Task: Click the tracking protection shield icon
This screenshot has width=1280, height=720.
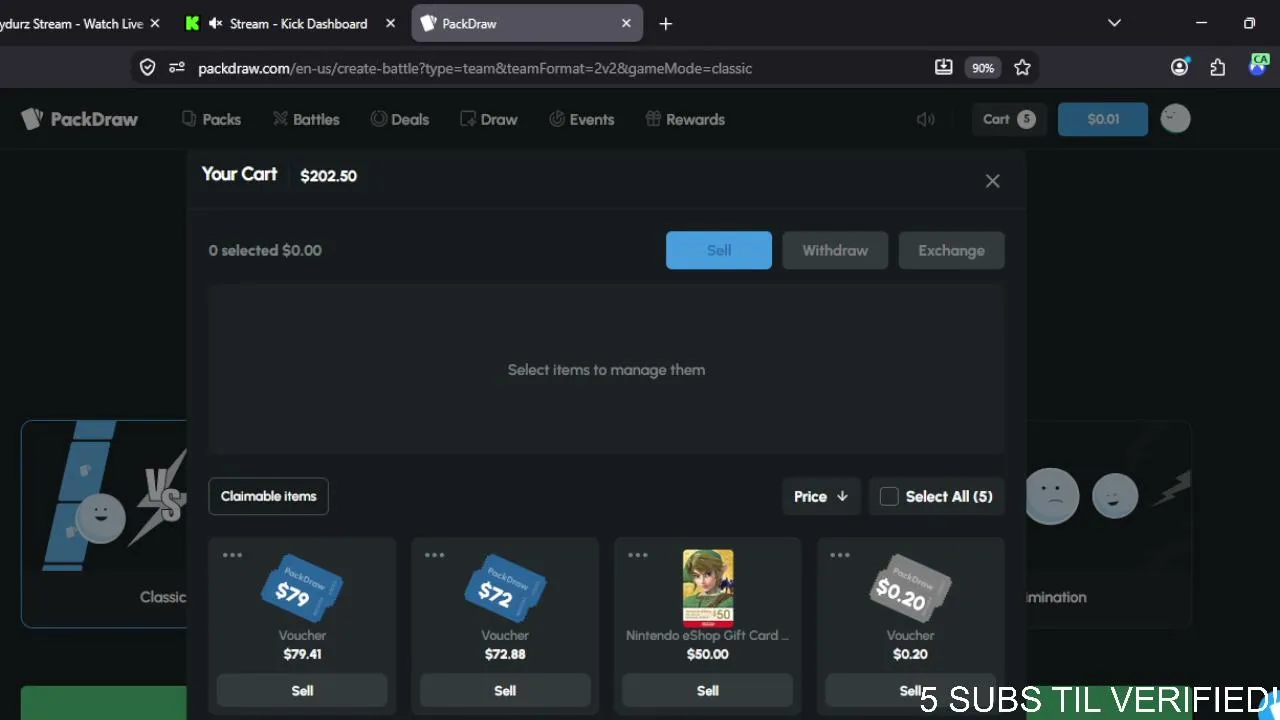Action: [x=148, y=67]
